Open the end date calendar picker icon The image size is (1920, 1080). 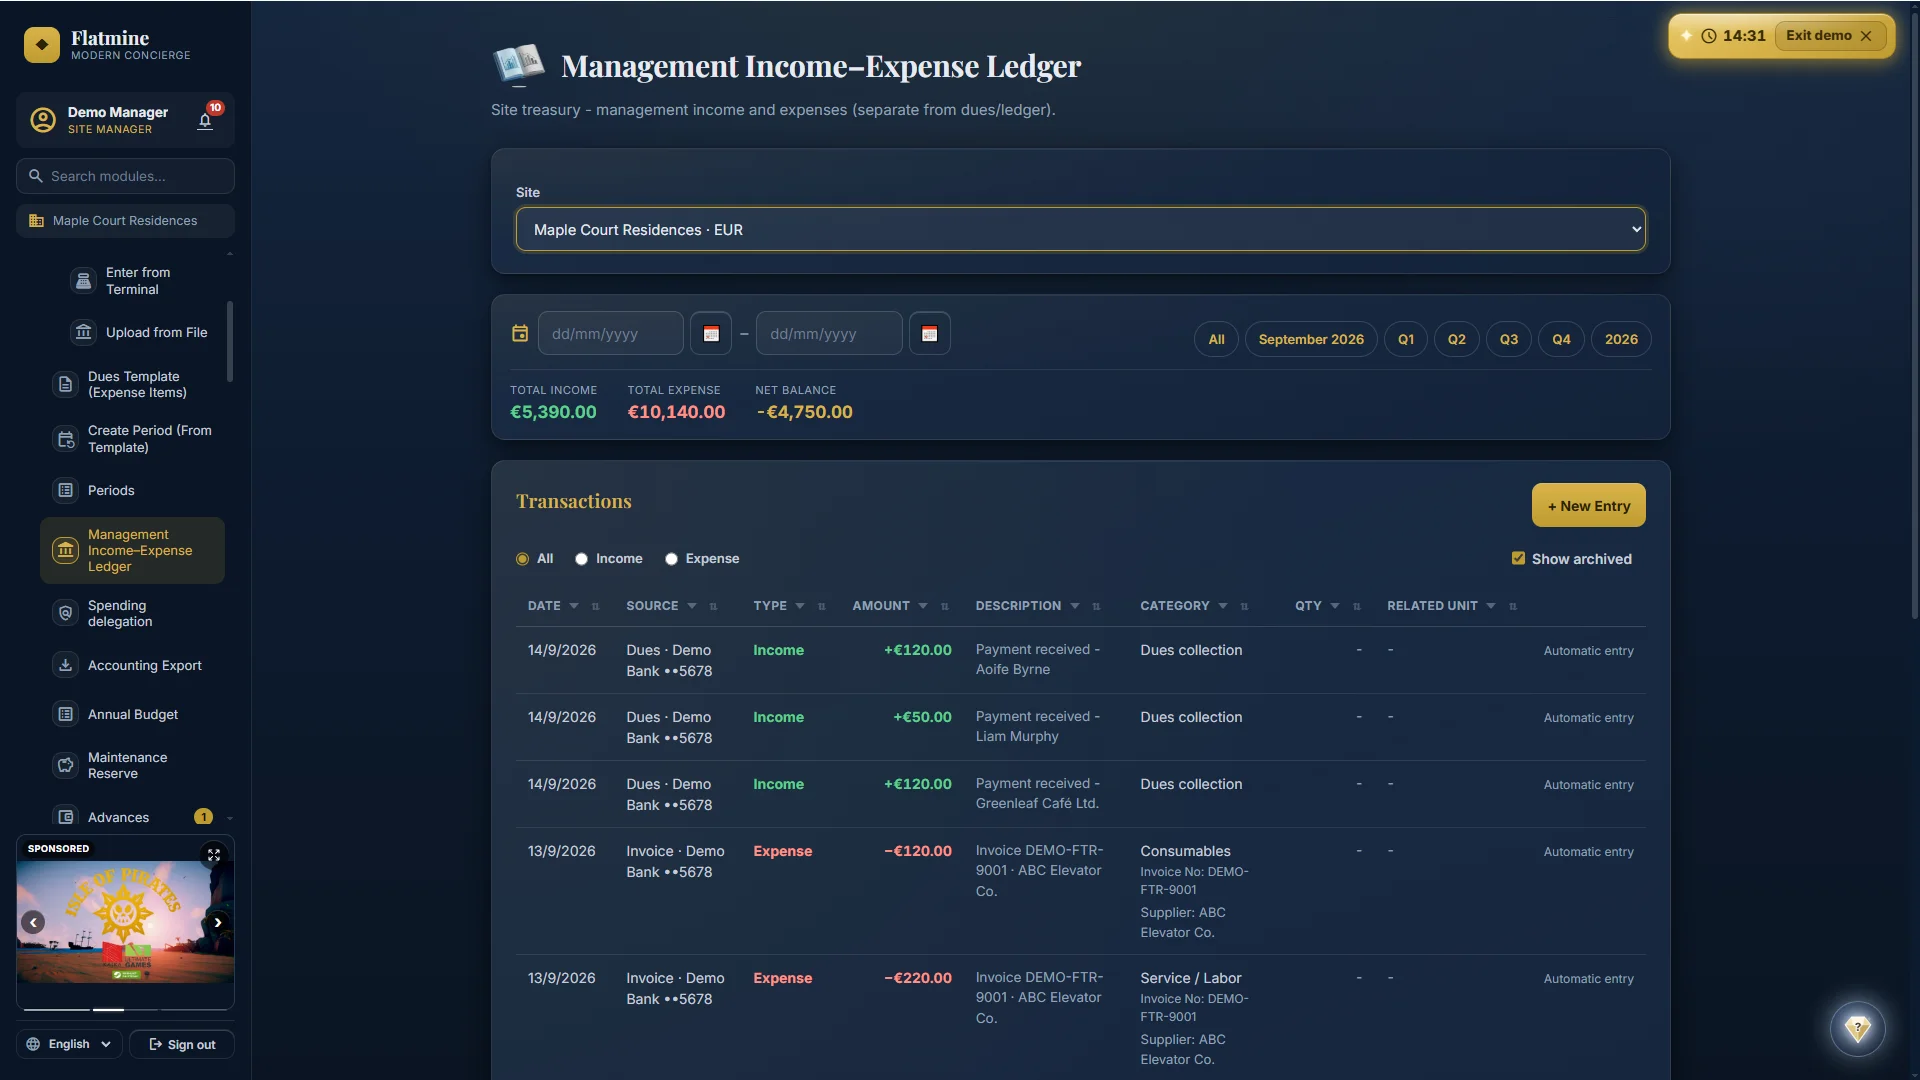[929, 334]
